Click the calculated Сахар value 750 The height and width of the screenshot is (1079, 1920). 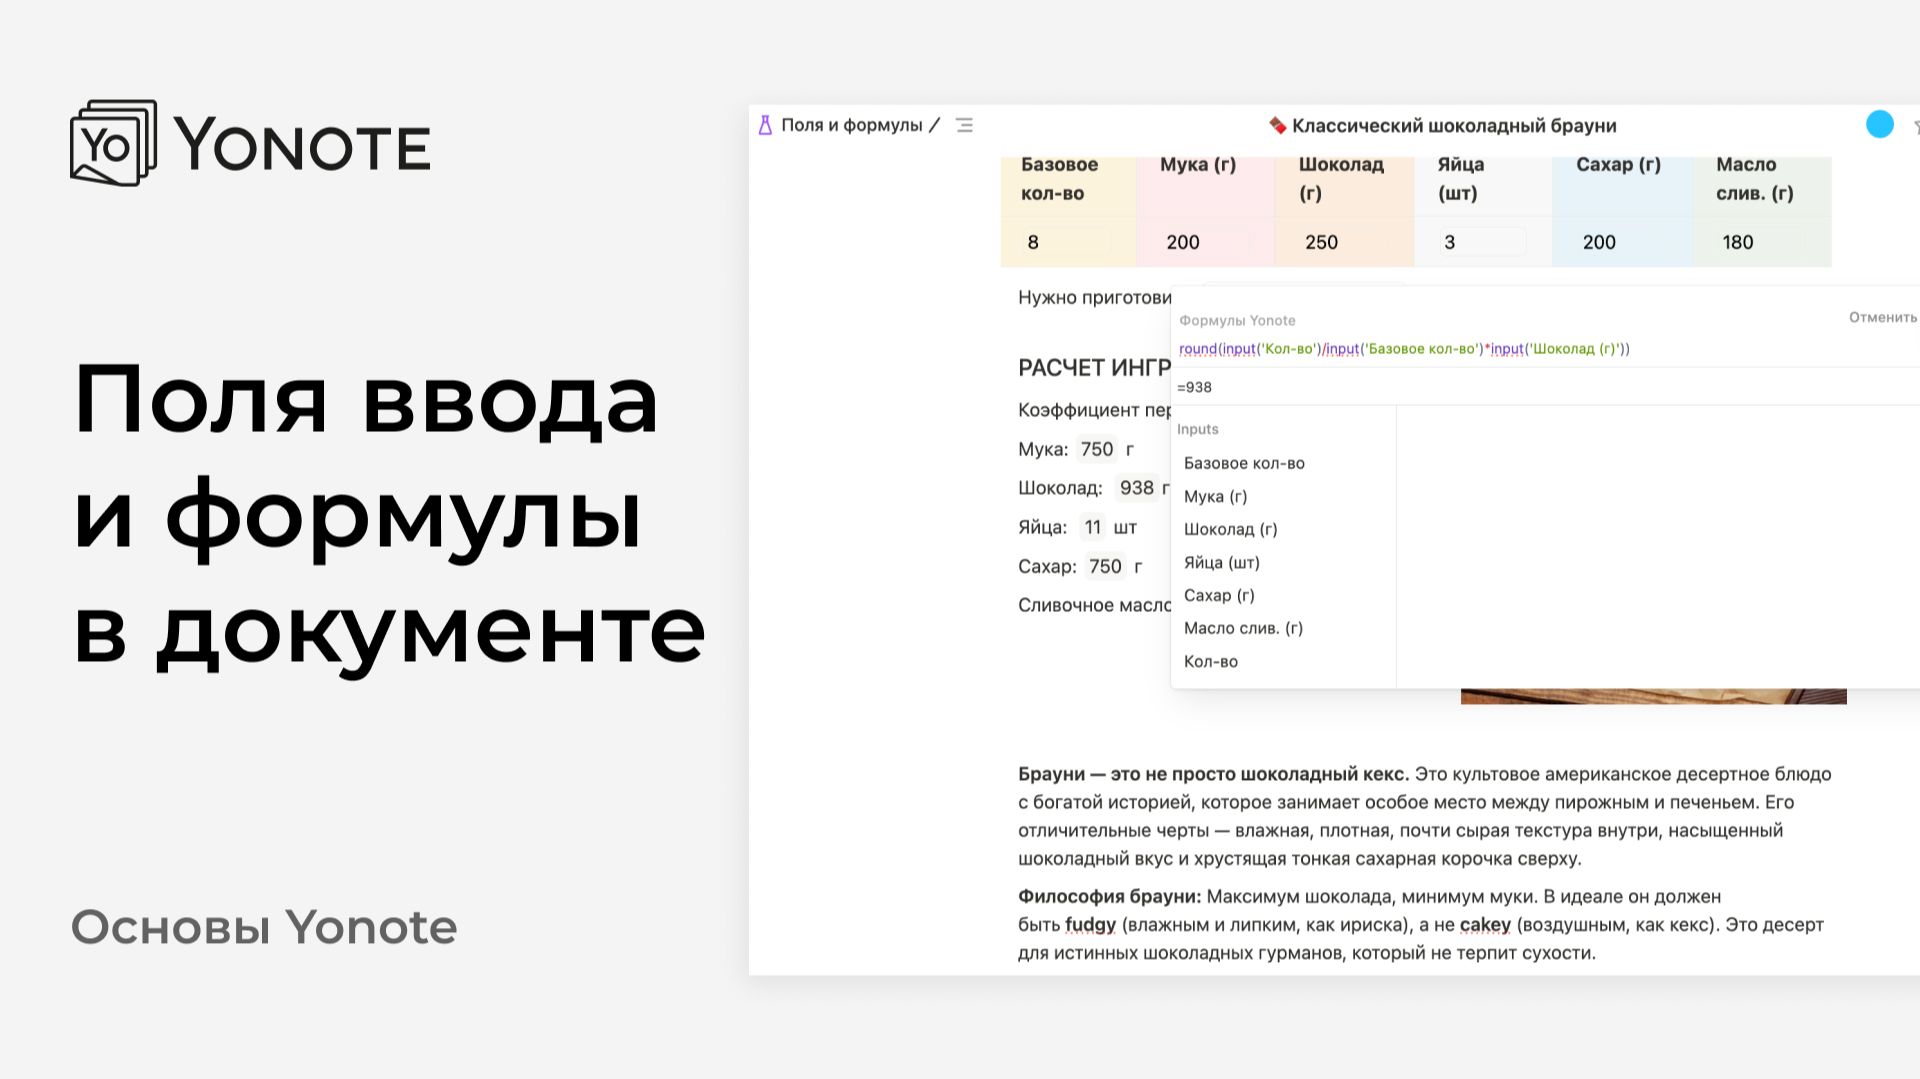pyautogui.click(x=1105, y=566)
